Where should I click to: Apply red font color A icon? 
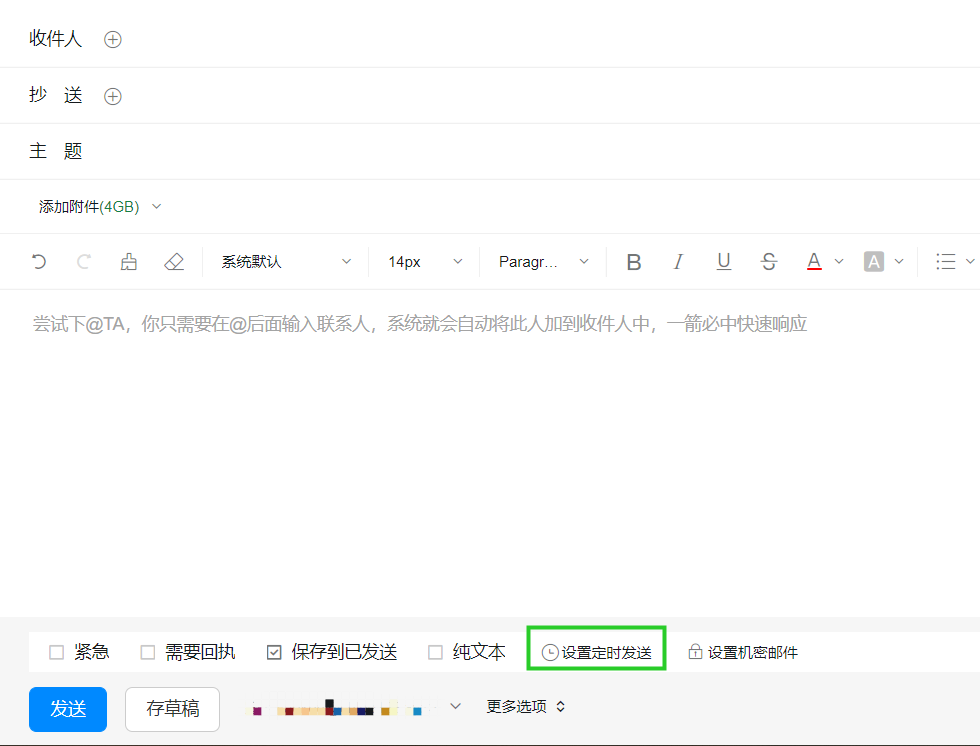coord(814,262)
